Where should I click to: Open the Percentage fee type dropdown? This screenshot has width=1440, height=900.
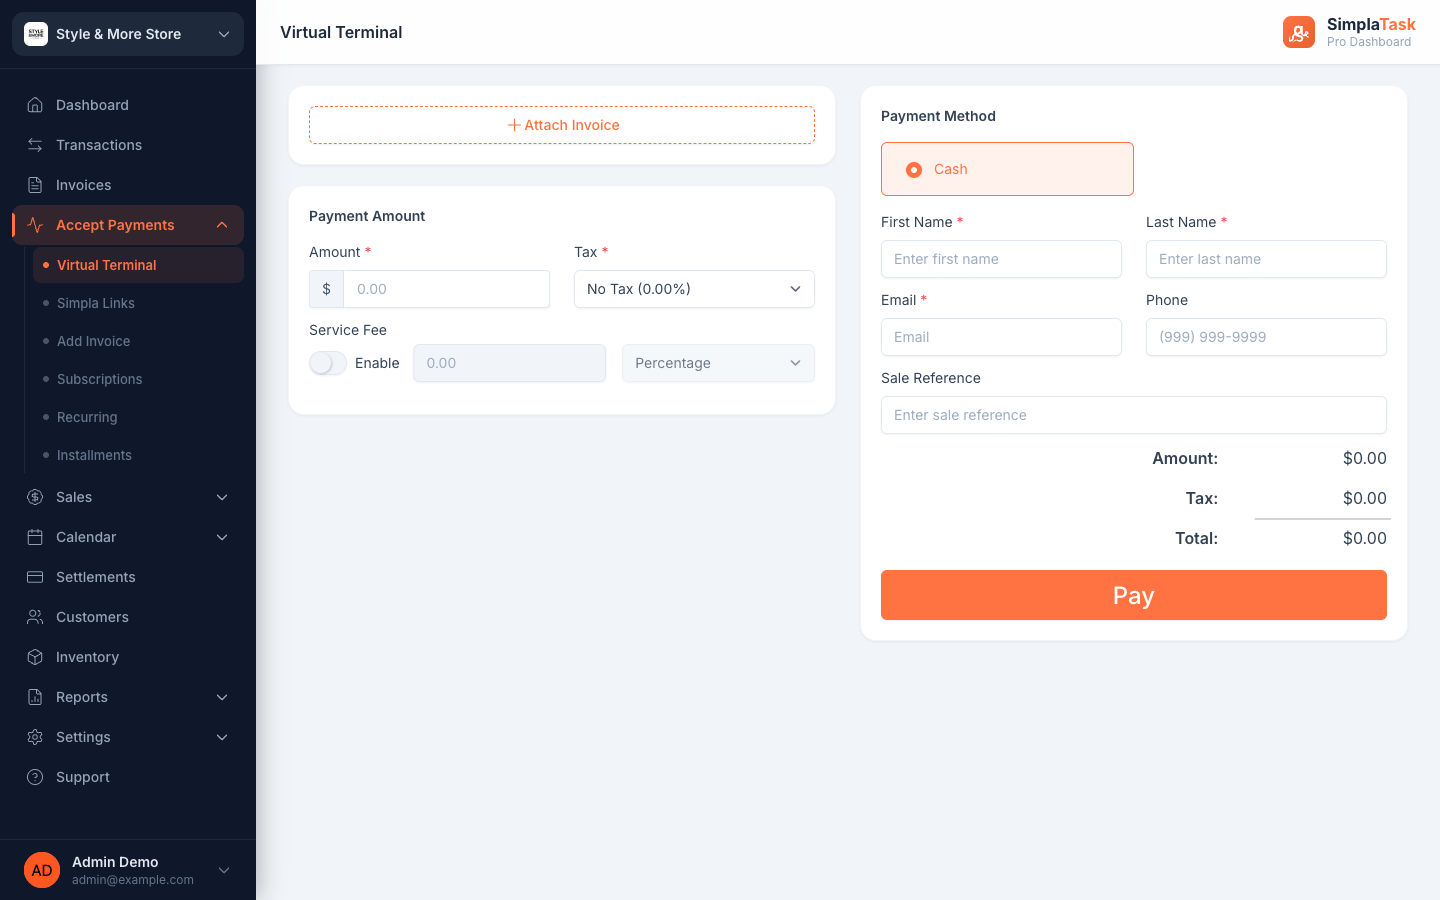[718, 363]
